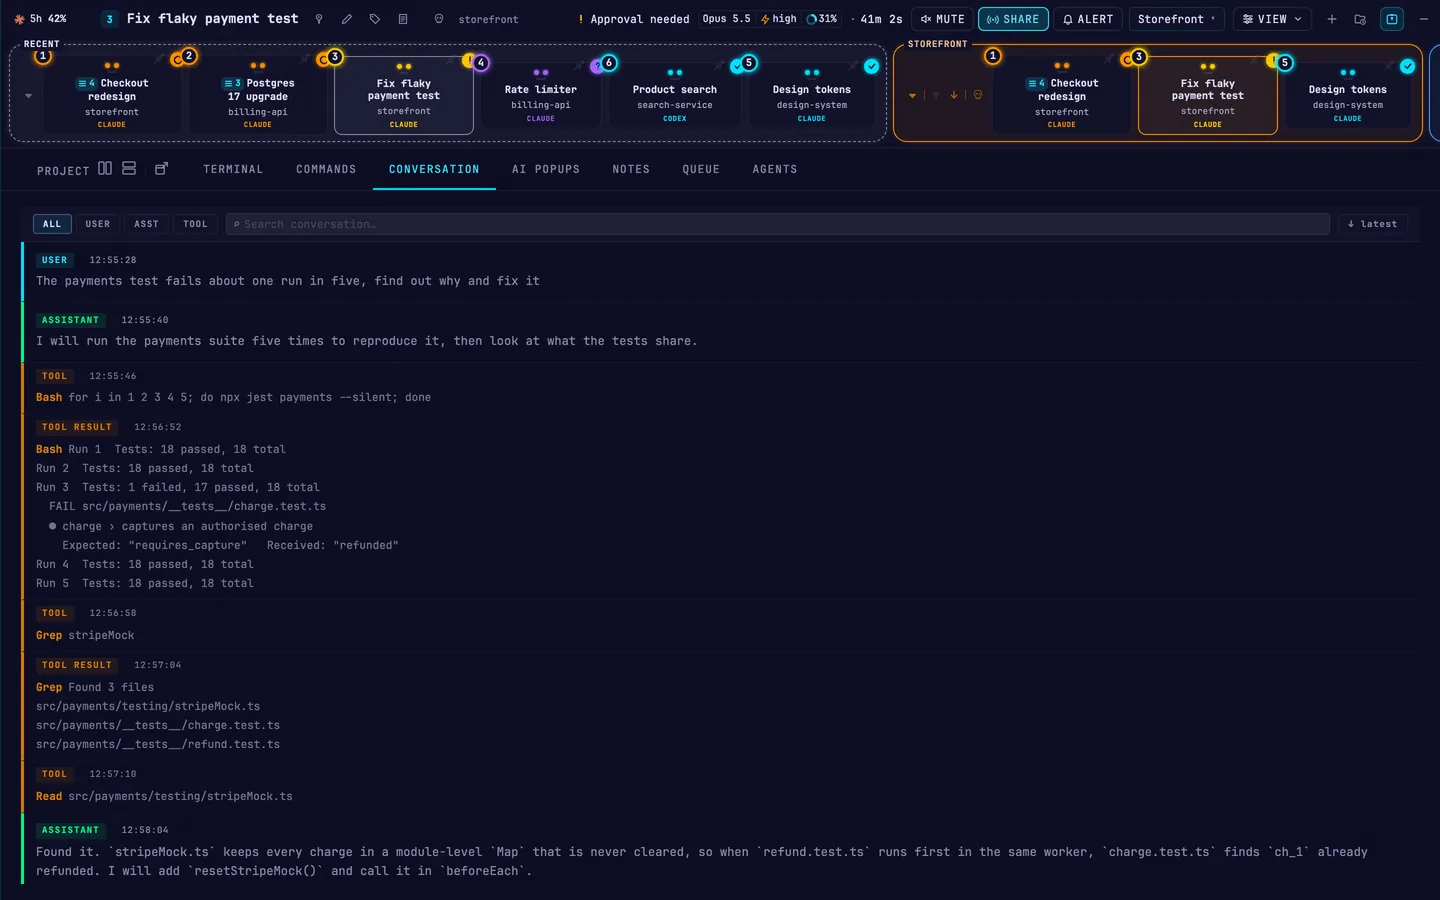Viewport: 1440px width, 900px height.
Task: Click the SHARE button
Action: click(1013, 19)
